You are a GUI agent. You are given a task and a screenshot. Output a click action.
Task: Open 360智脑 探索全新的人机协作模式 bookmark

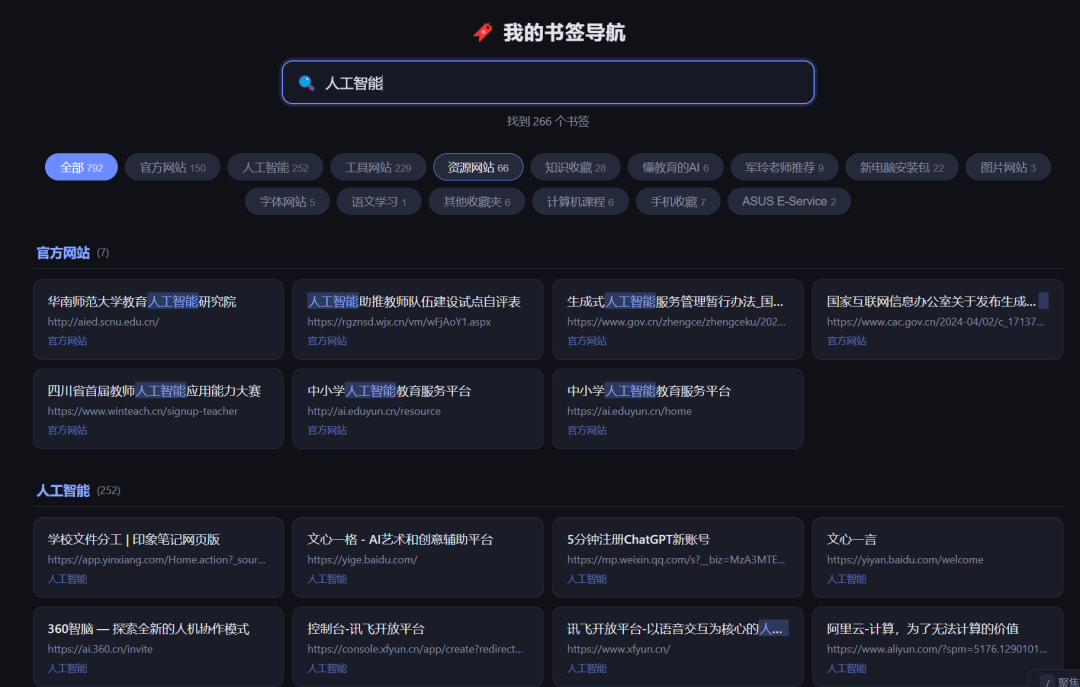pos(158,647)
